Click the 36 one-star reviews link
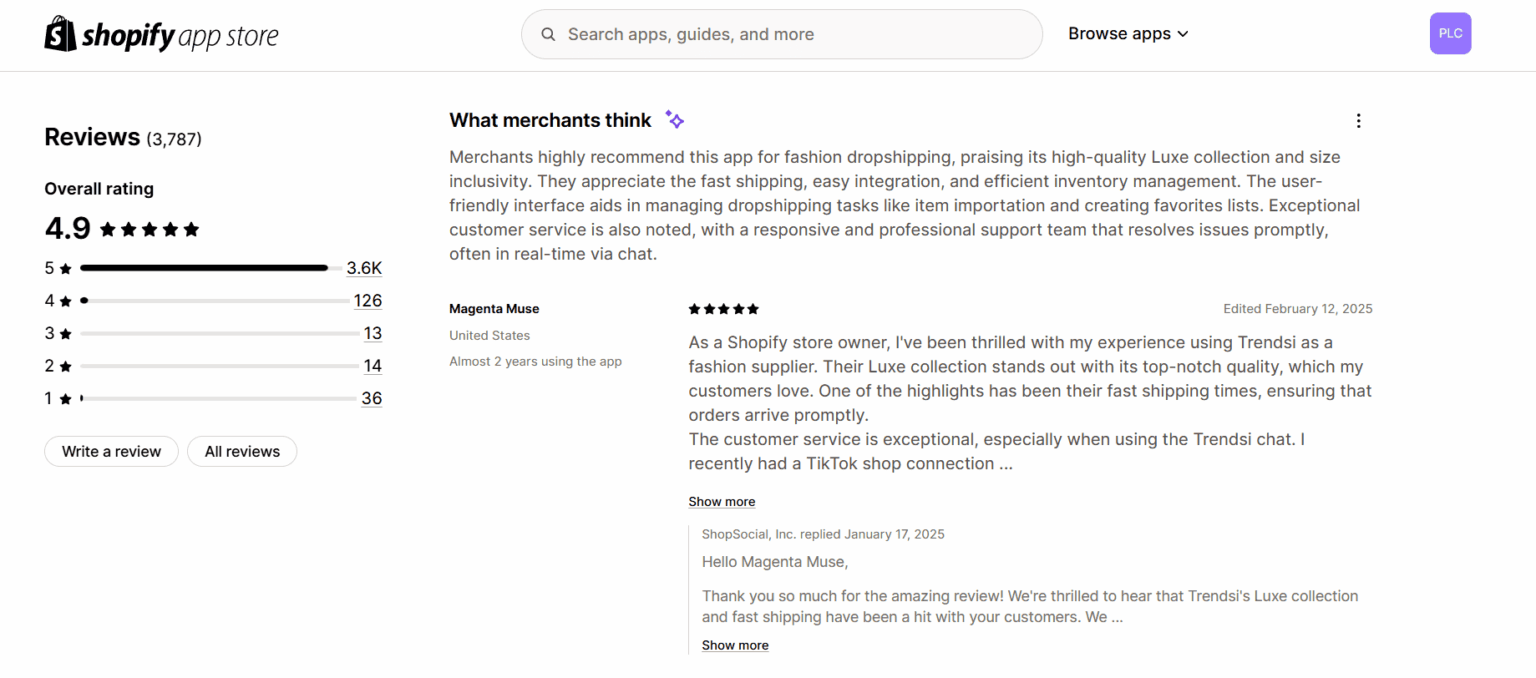The image size is (1536, 678). pyautogui.click(x=371, y=398)
